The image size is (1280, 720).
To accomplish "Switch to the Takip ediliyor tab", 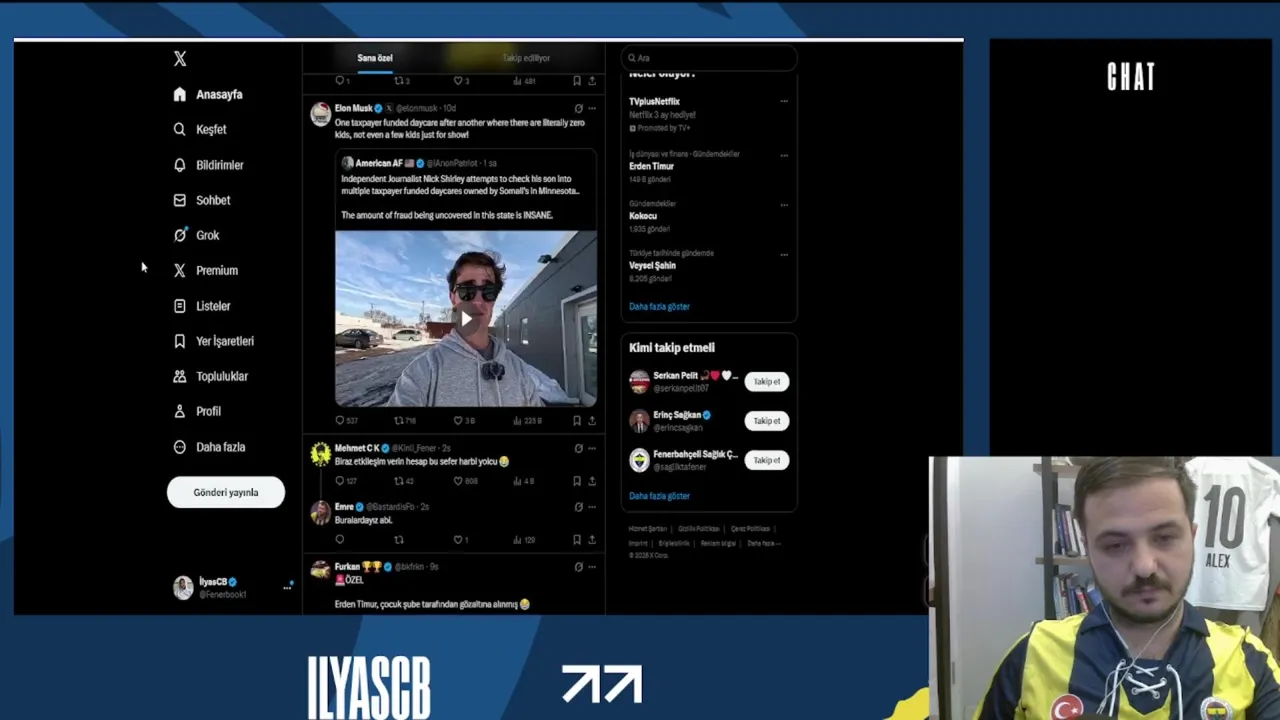I will click(x=526, y=58).
